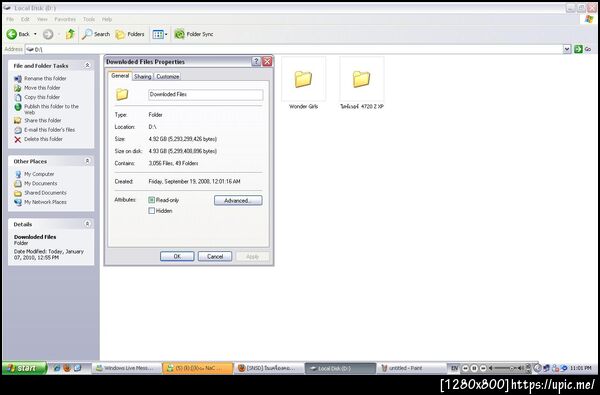Viewport: 600px width, 395px height.
Task: Click the Apply button
Action: pos(253,256)
